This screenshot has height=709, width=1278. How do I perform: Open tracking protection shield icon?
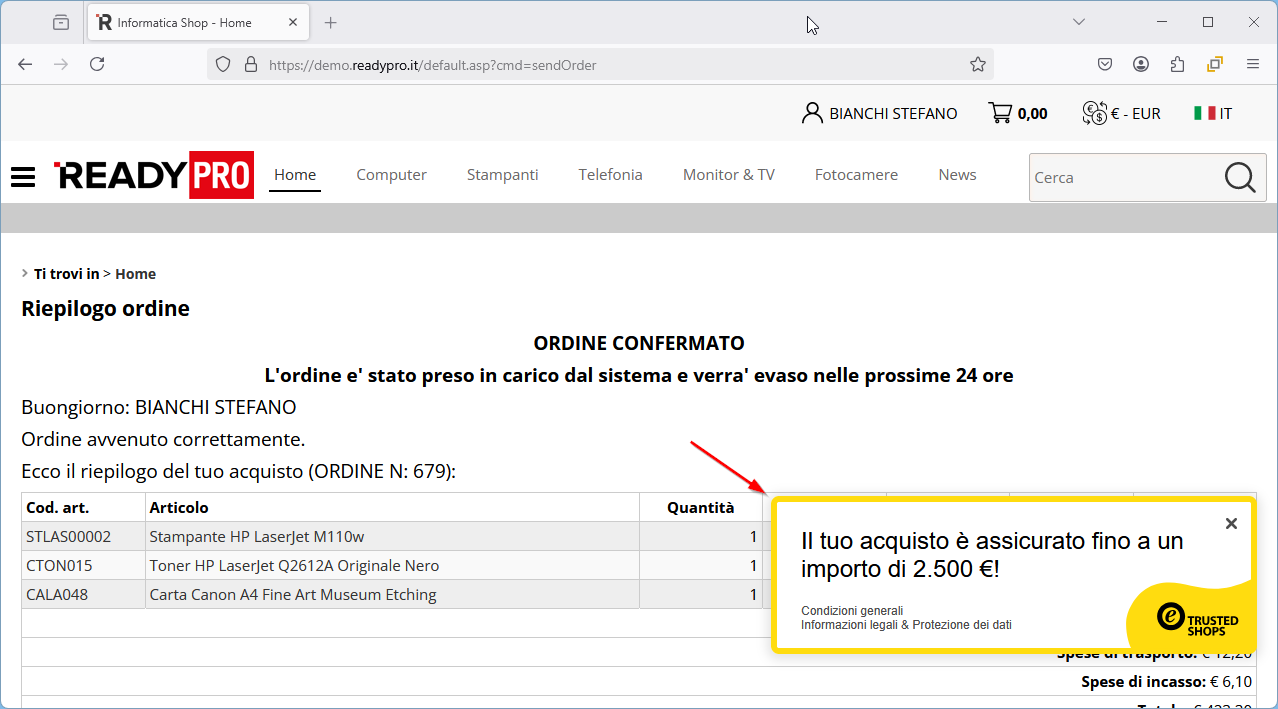coord(223,64)
